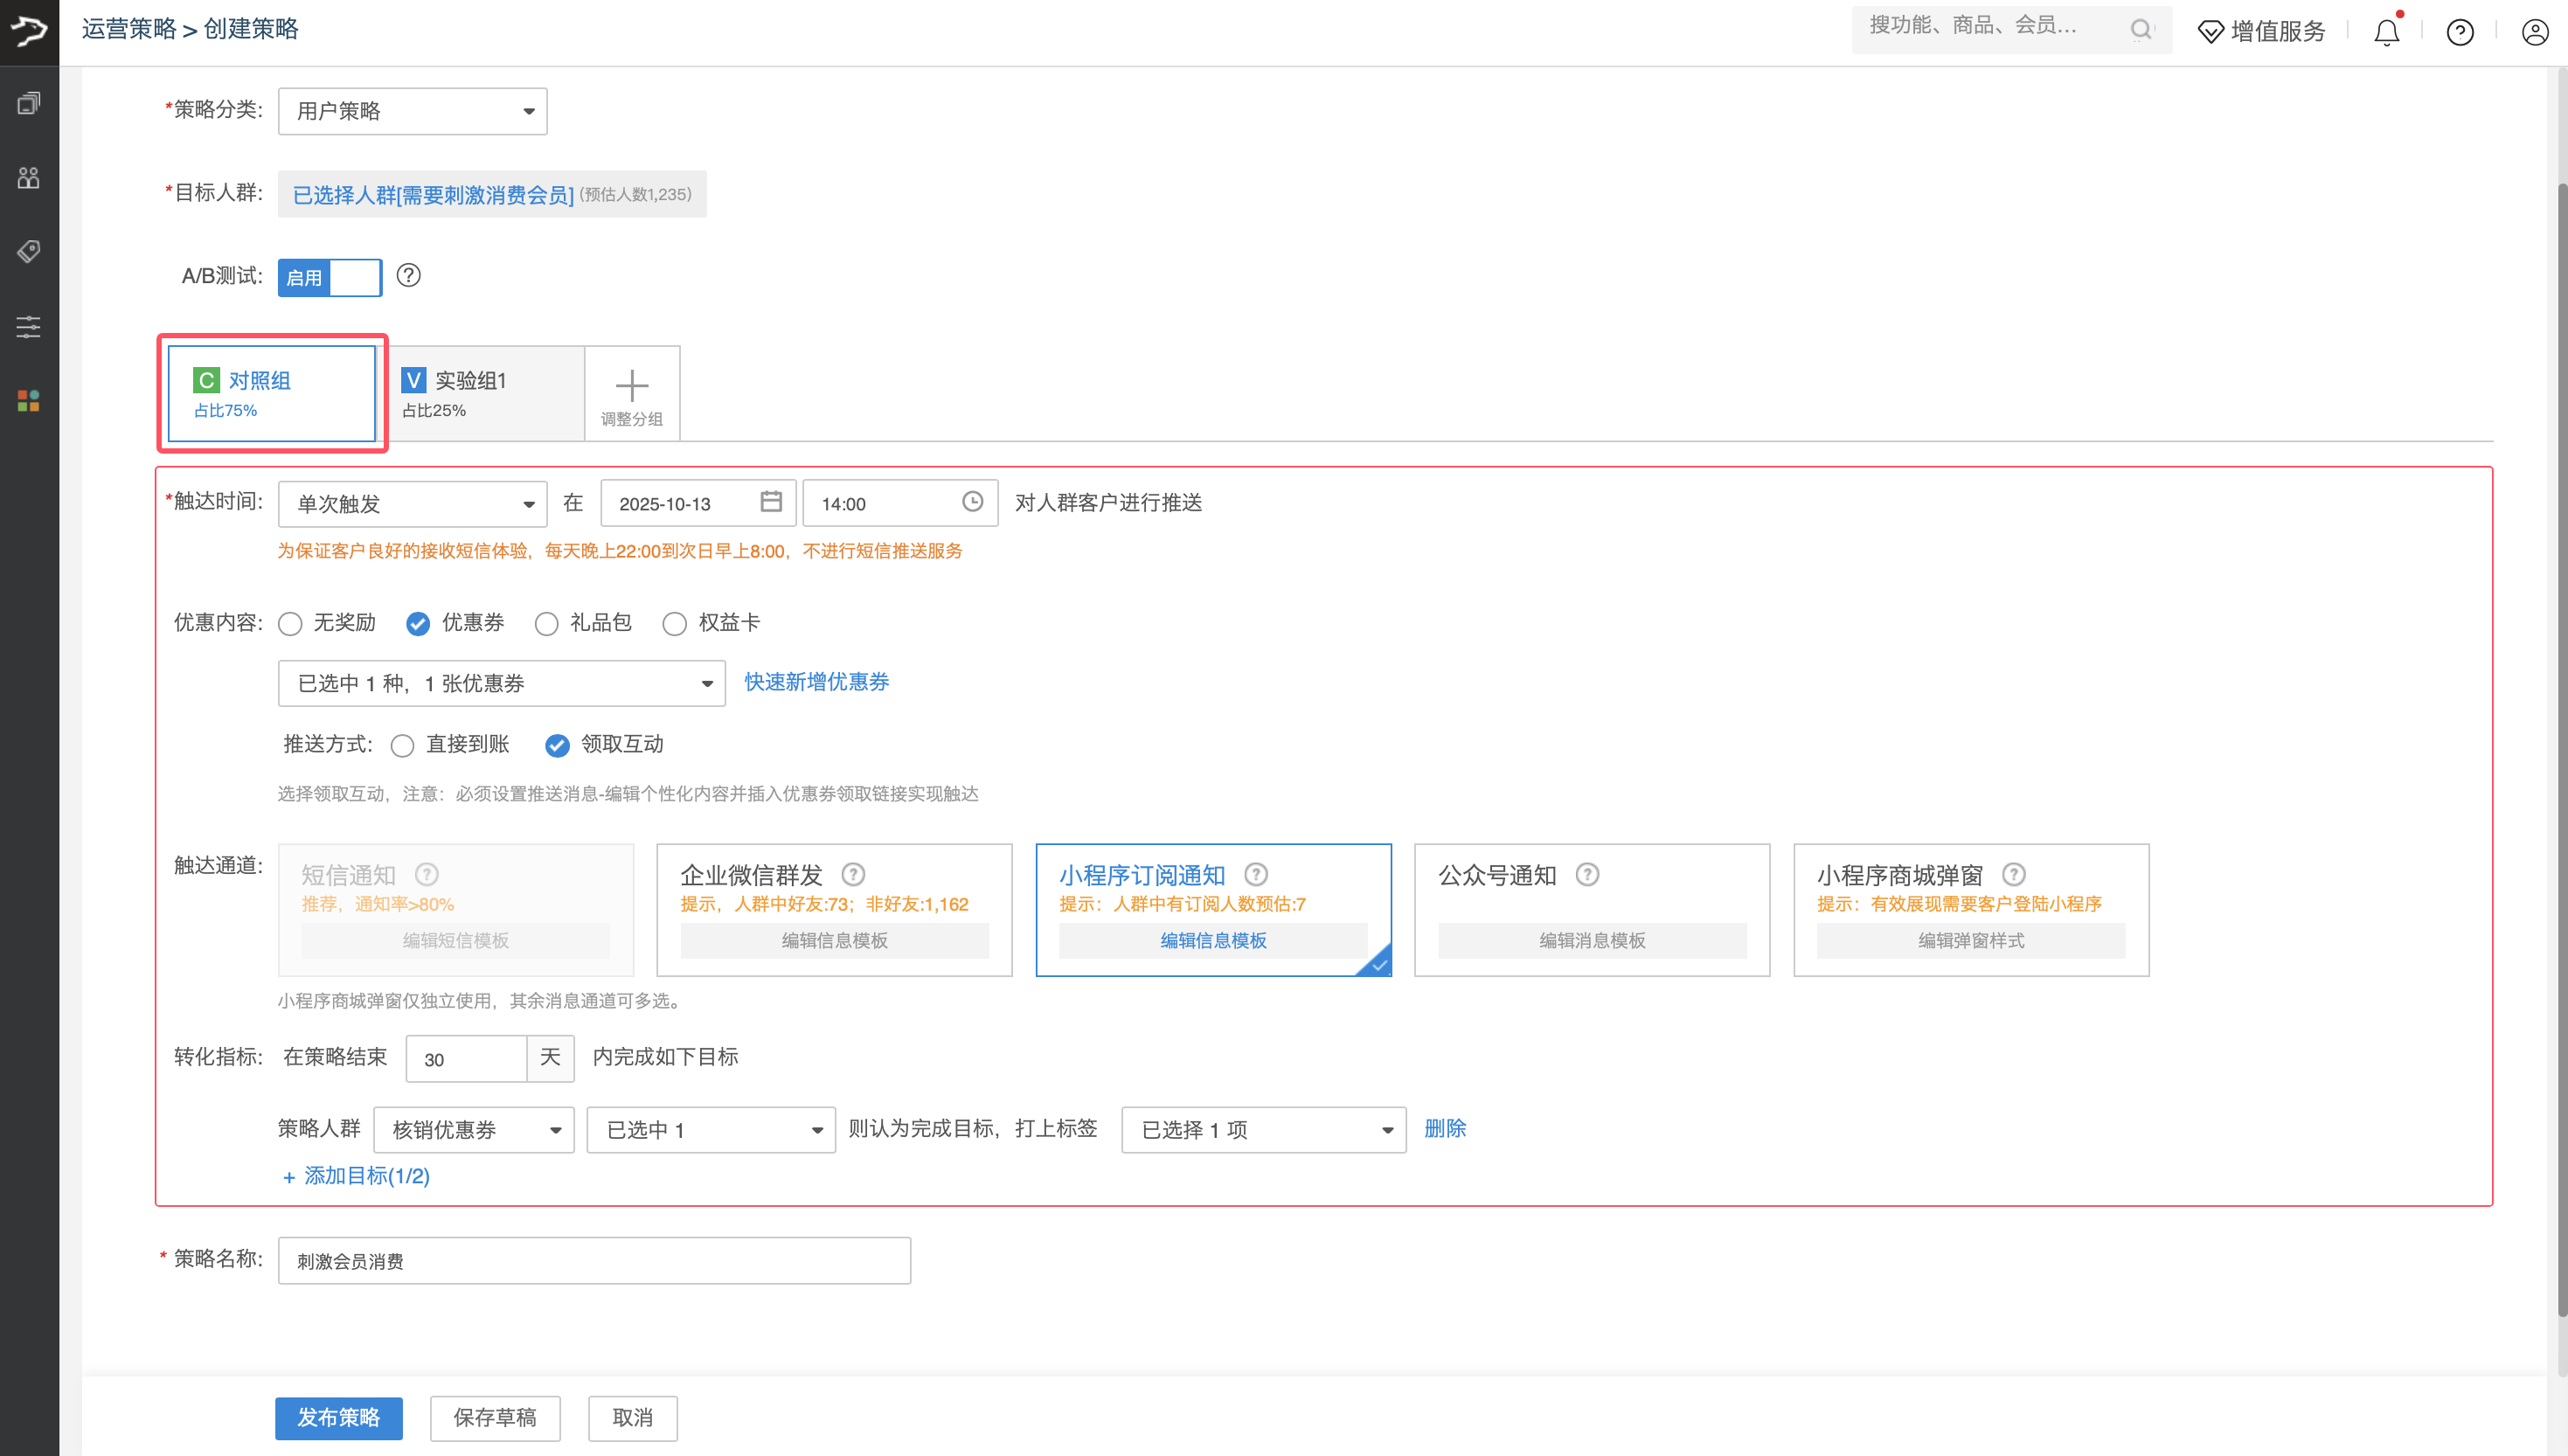
Task: Select the 礼品包 reward option
Action: [546, 624]
